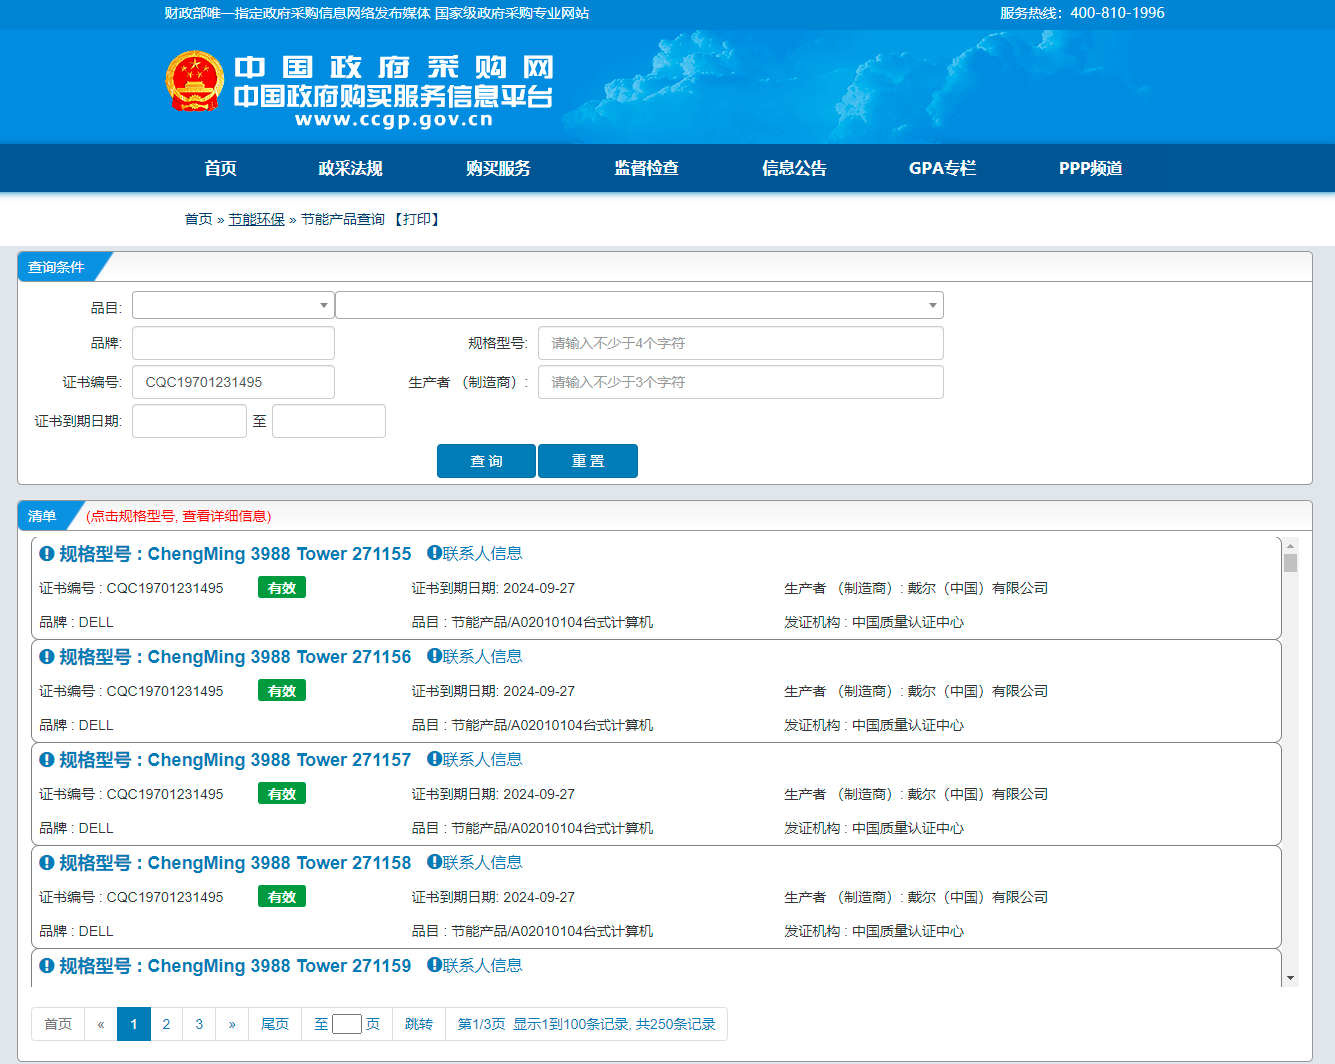Open the second wide 品目 dropdown
Screen dimensions: 1335x1064
[x=639, y=305]
